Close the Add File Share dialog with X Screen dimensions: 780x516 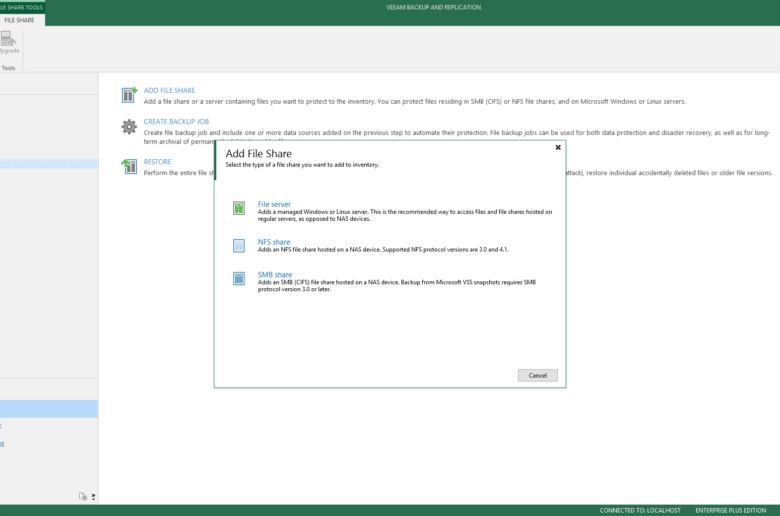(x=558, y=147)
